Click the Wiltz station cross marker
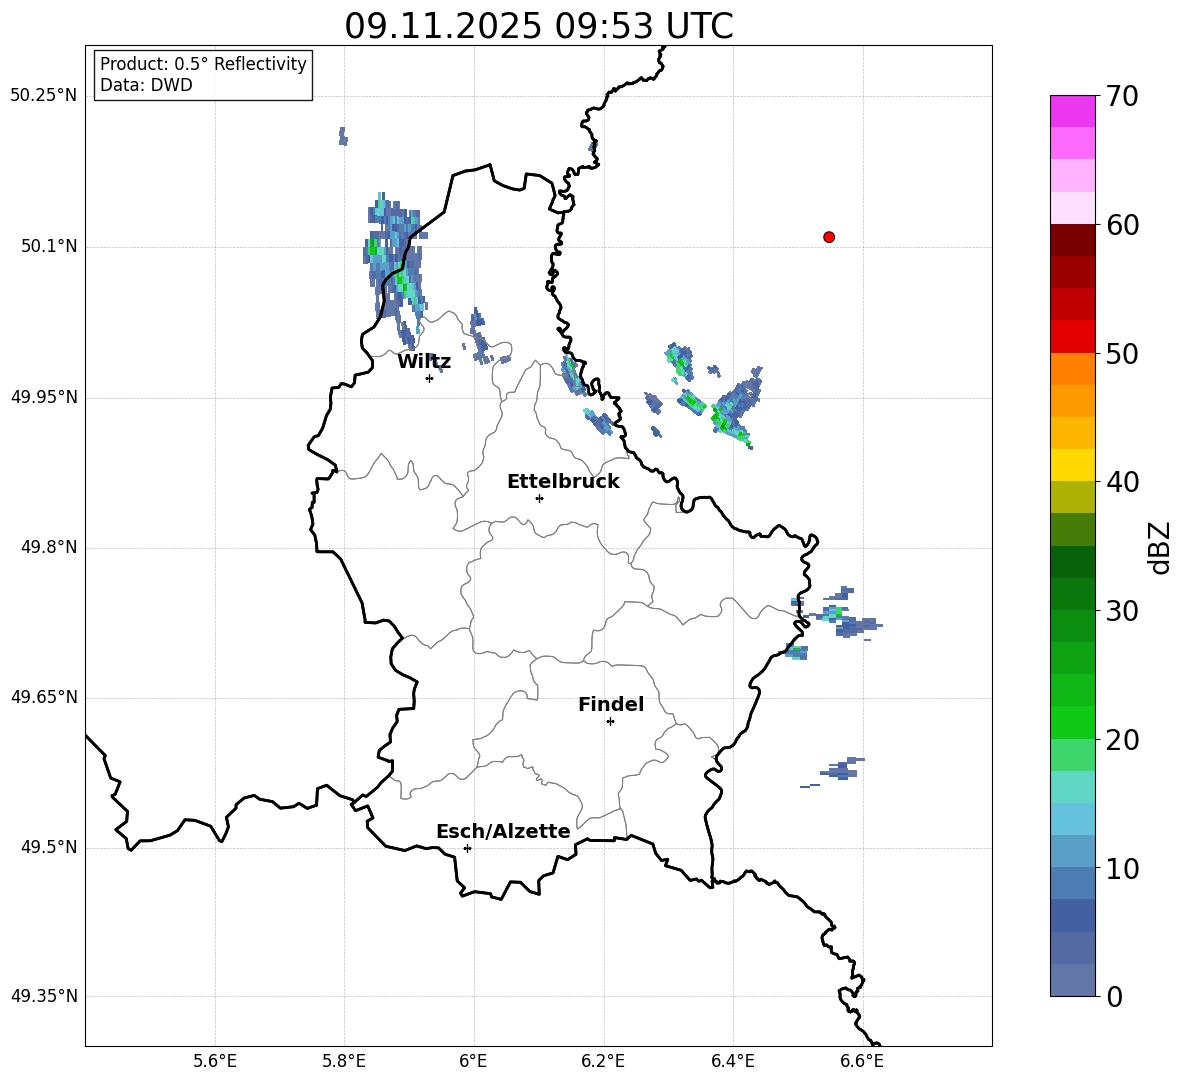Viewport: 1184px width, 1081px height. tap(429, 378)
